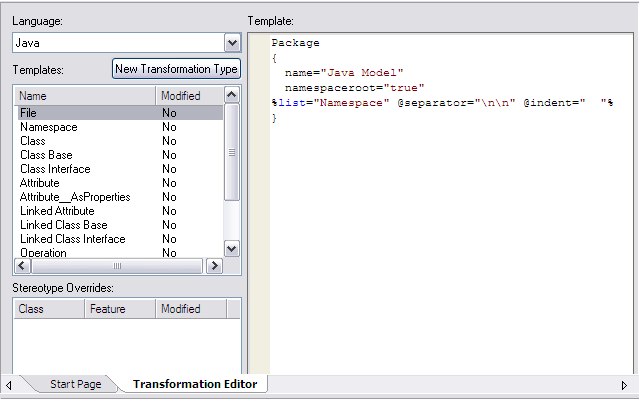The height and width of the screenshot is (399, 639).
Task: Switch to the Start Page tab
Action: [x=75, y=384]
